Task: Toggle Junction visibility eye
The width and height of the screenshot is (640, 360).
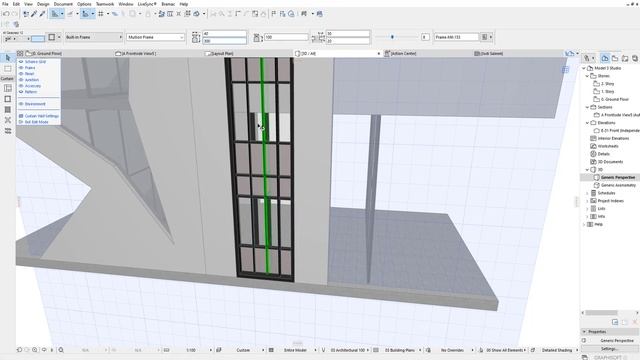Action: 21,80
